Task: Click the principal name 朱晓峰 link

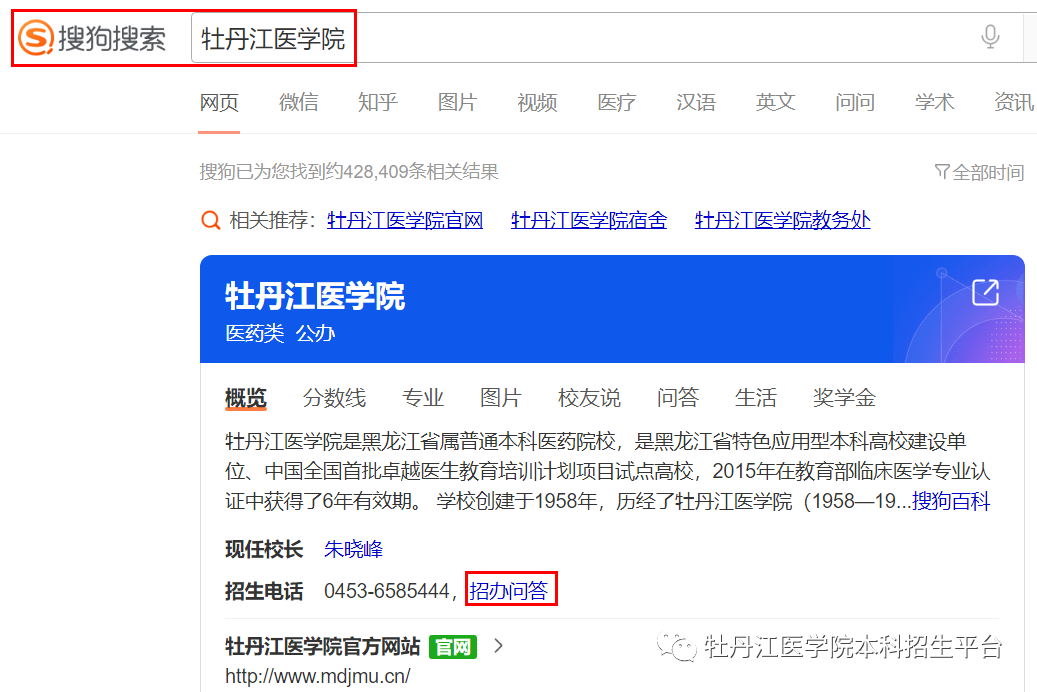Action: [353, 549]
